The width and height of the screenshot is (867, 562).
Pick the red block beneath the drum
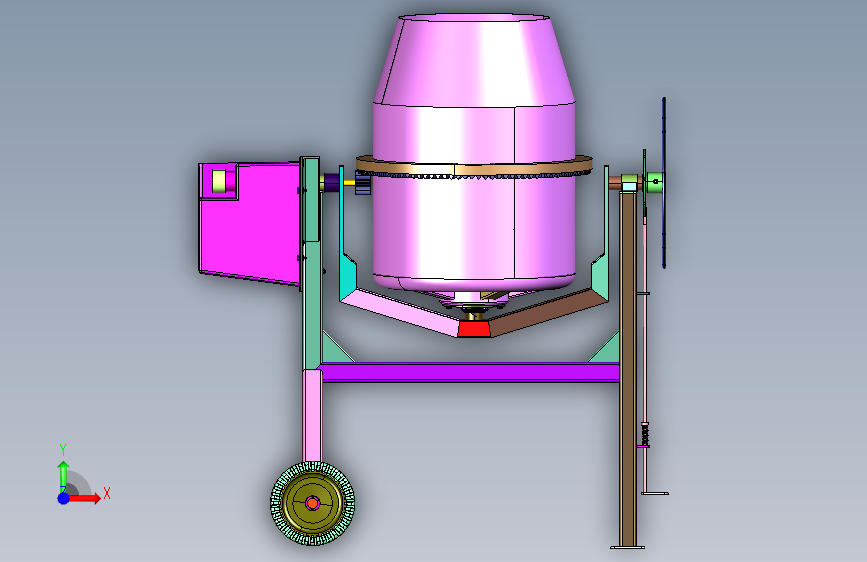coord(474,329)
